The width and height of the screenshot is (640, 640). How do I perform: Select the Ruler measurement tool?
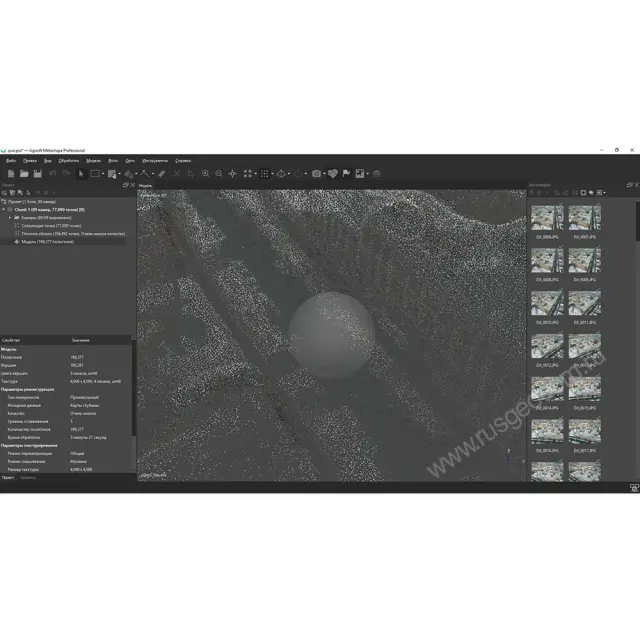coord(161,173)
